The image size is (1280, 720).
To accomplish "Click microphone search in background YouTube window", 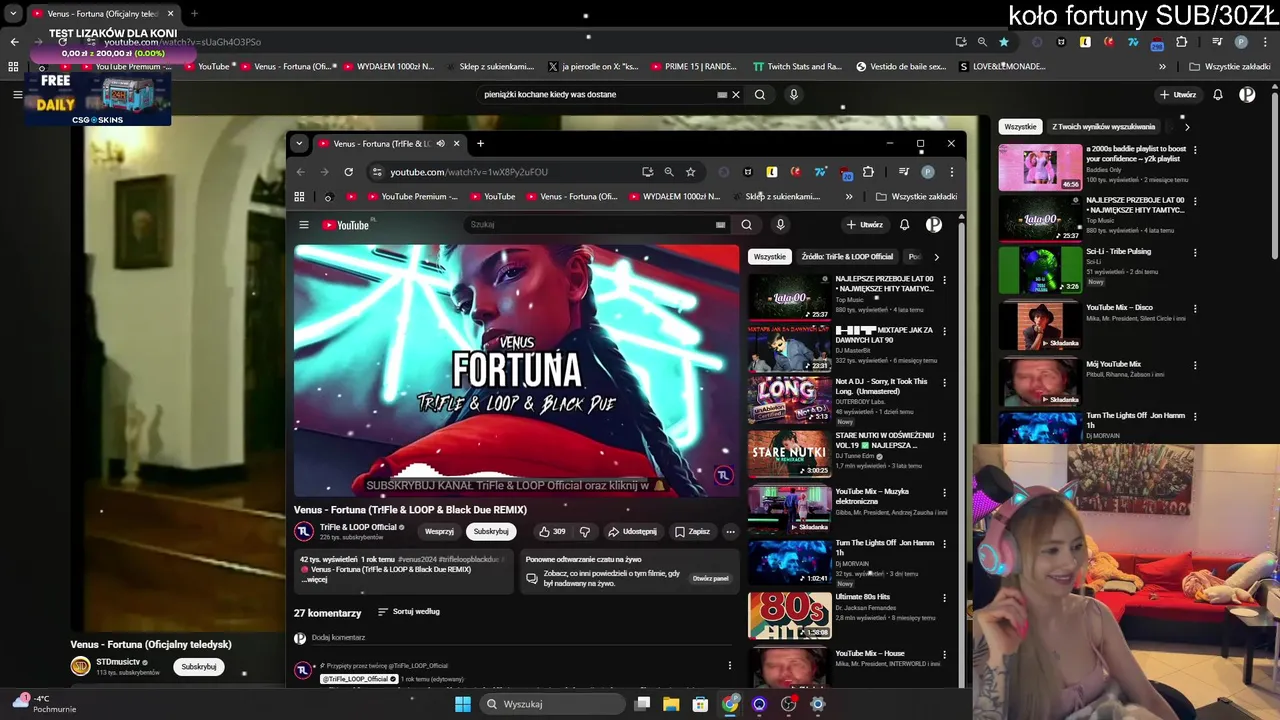I will (x=794, y=95).
